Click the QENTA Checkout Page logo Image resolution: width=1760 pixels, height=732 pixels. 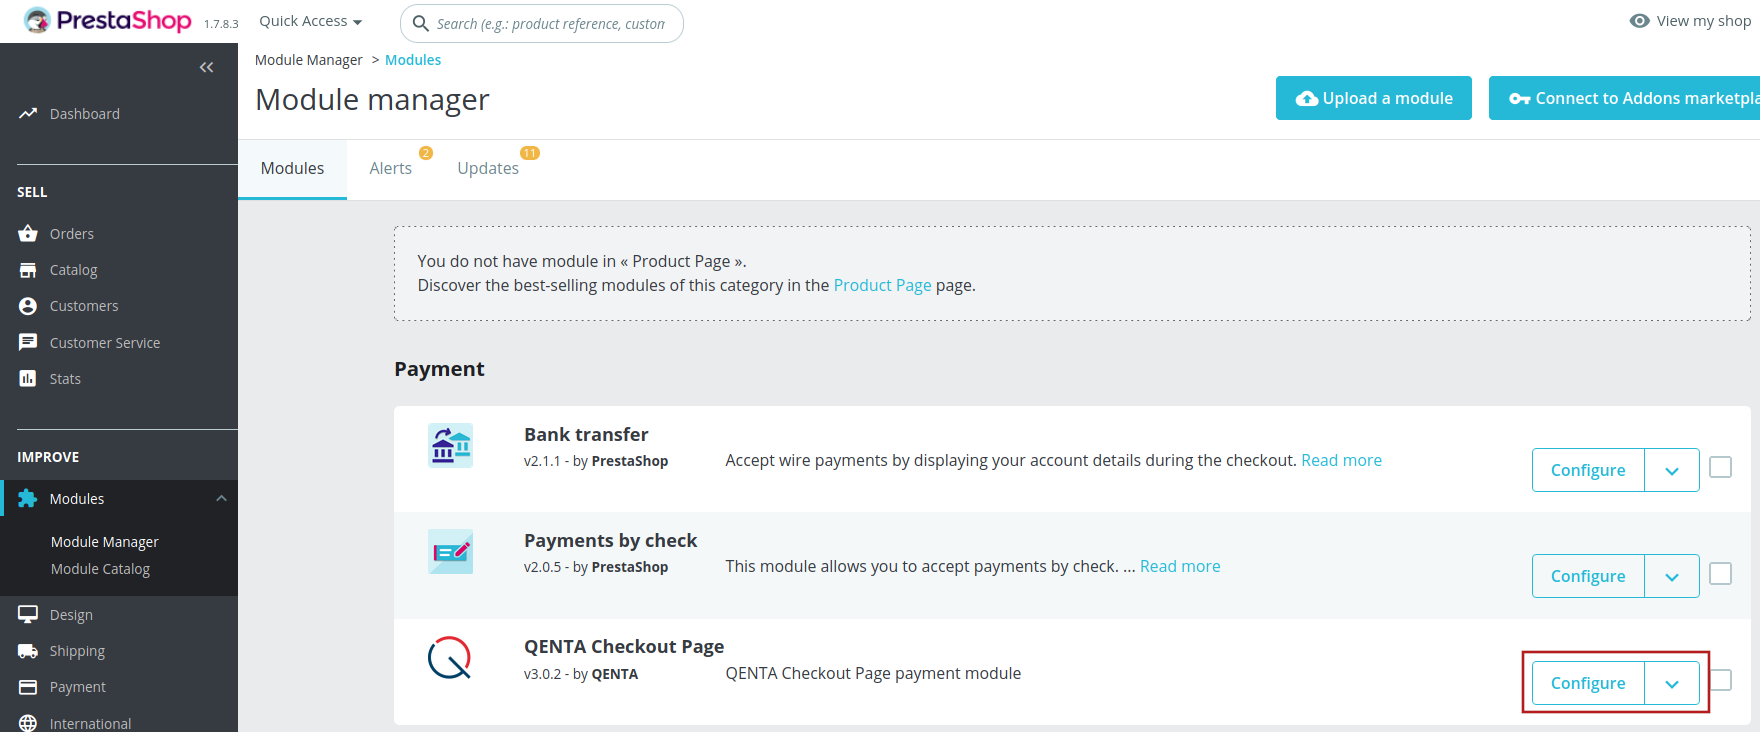(450, 658)
